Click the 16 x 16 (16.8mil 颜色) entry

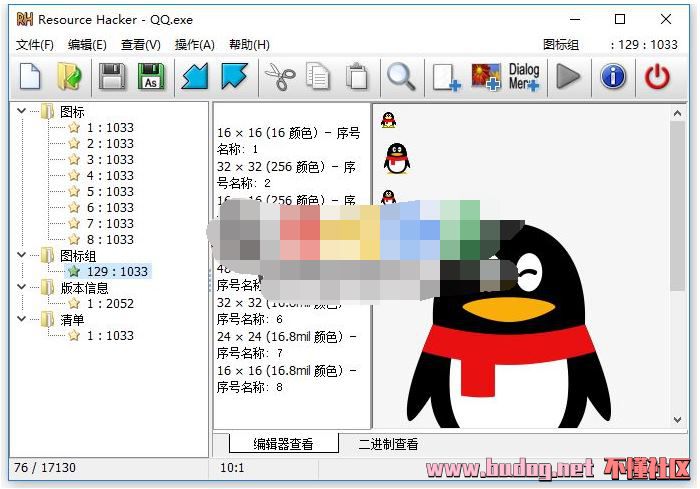coord(287,378)
